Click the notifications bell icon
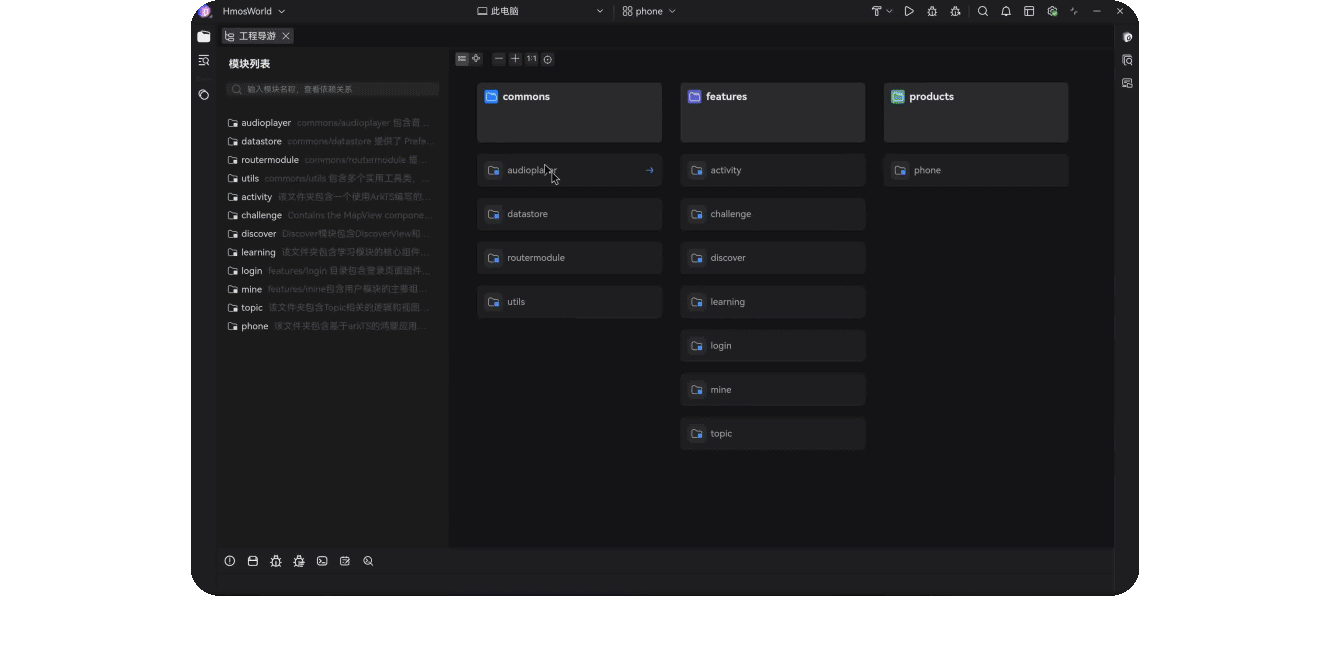This screenshot has width=1330, height=664. (1006, 11)
